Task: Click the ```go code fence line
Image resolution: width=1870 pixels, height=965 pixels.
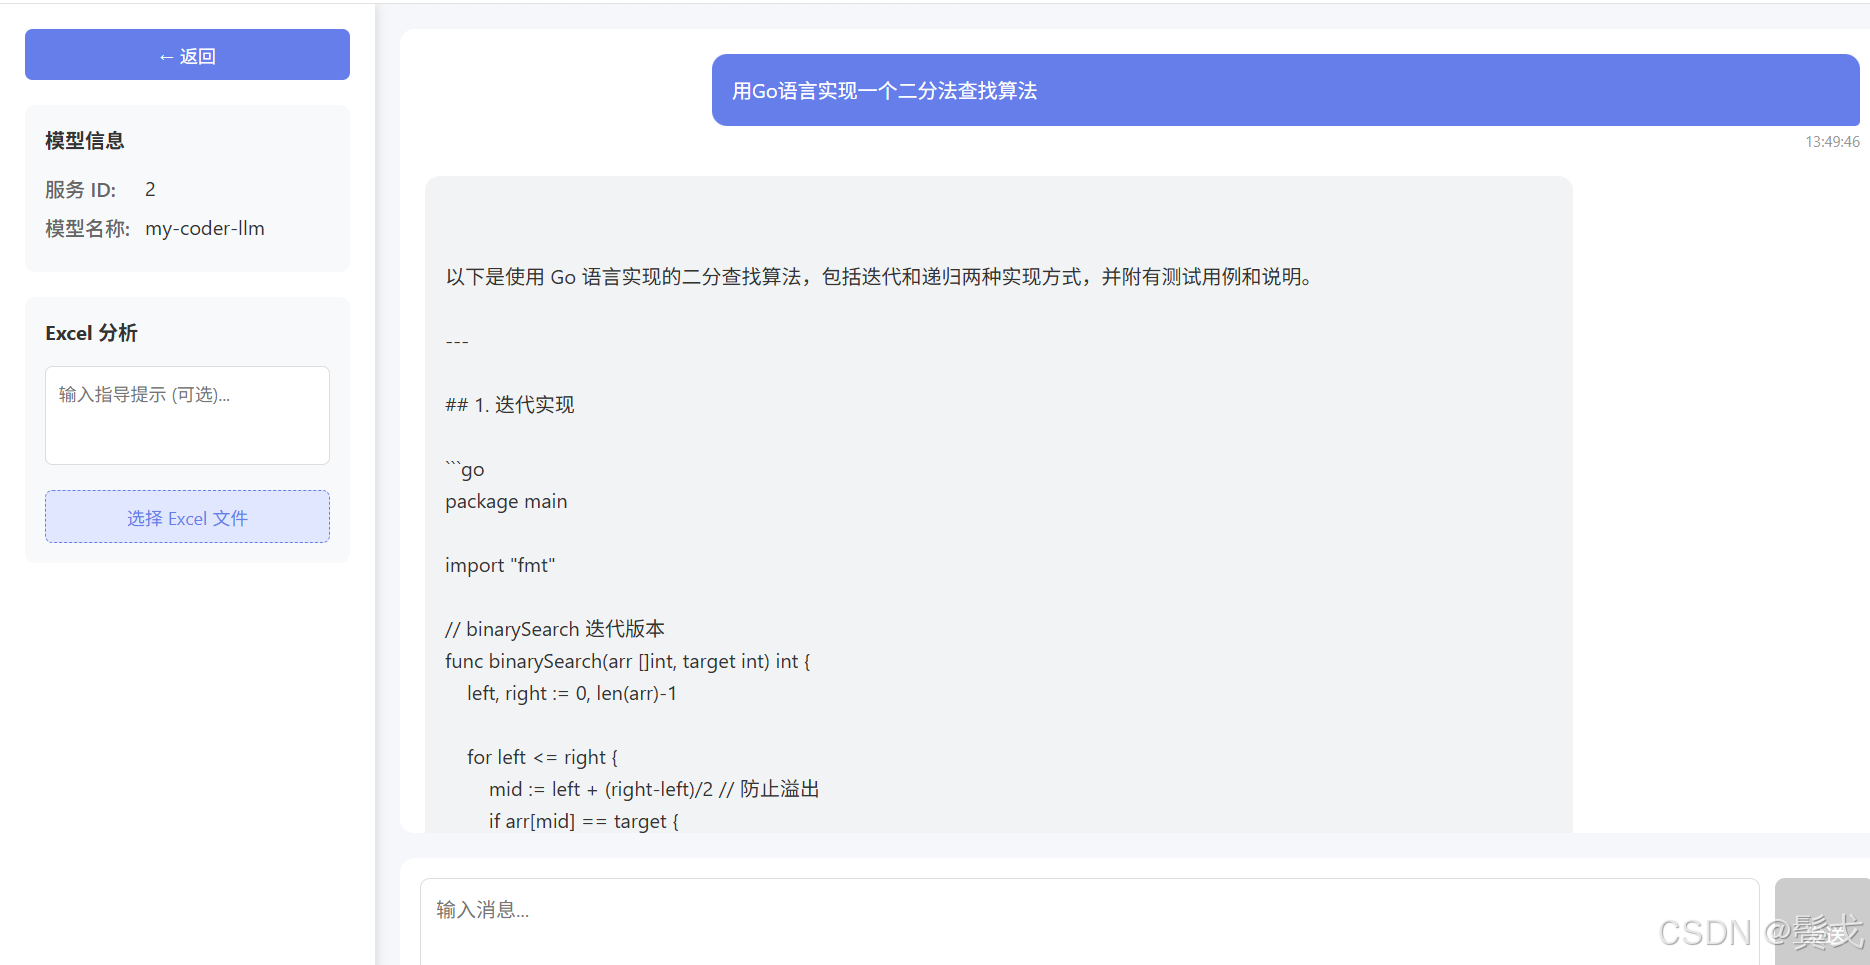Action: coord(465,469)
